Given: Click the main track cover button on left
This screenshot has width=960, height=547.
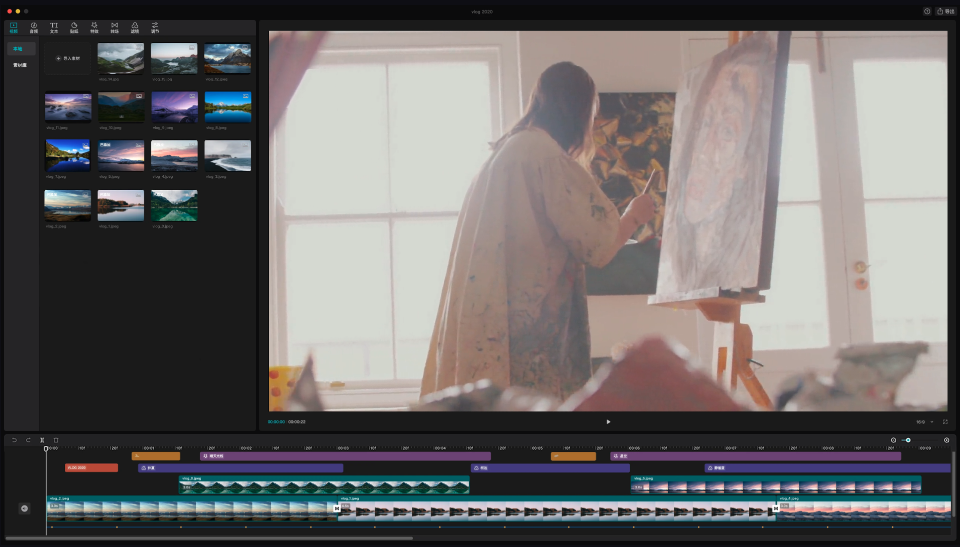Looking at the screenshot, I should pyautogui.click(x=24, y=508).
